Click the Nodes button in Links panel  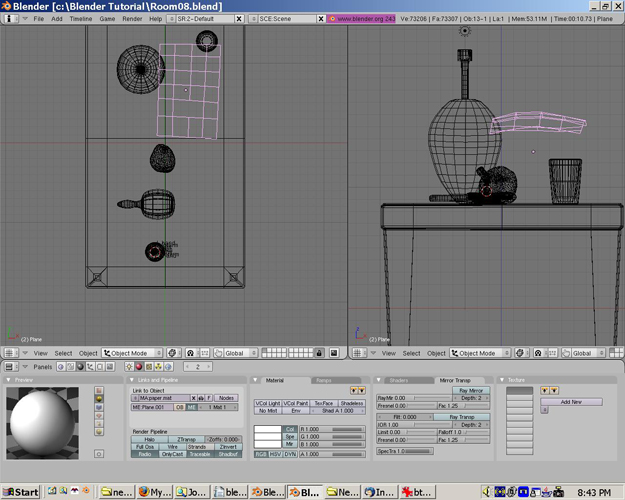227,398
